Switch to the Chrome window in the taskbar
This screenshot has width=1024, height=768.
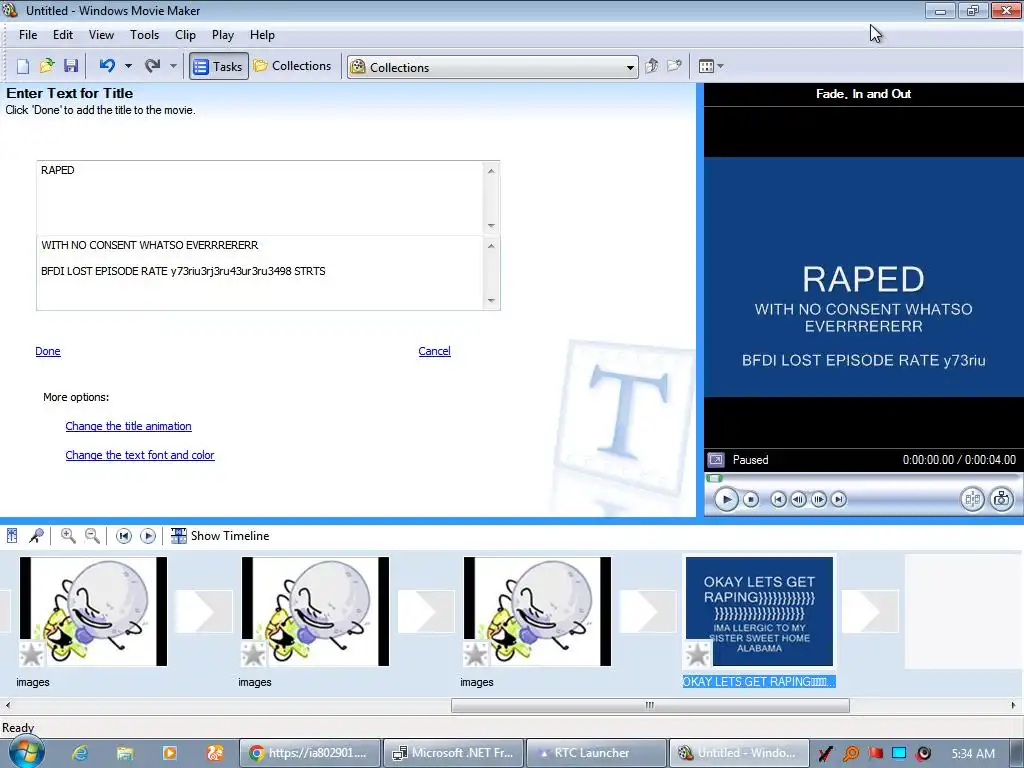tap(309, 753)
